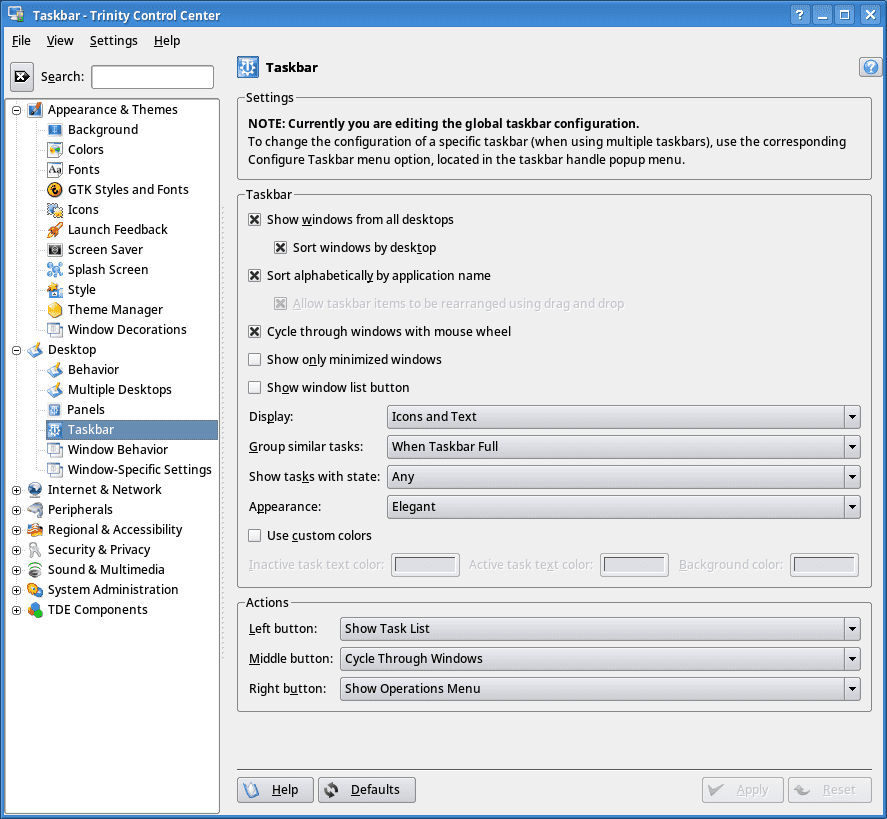Click the Launch Feedback rocket icon
Viewport: 887px width, 819px height.
pos(55,230)
